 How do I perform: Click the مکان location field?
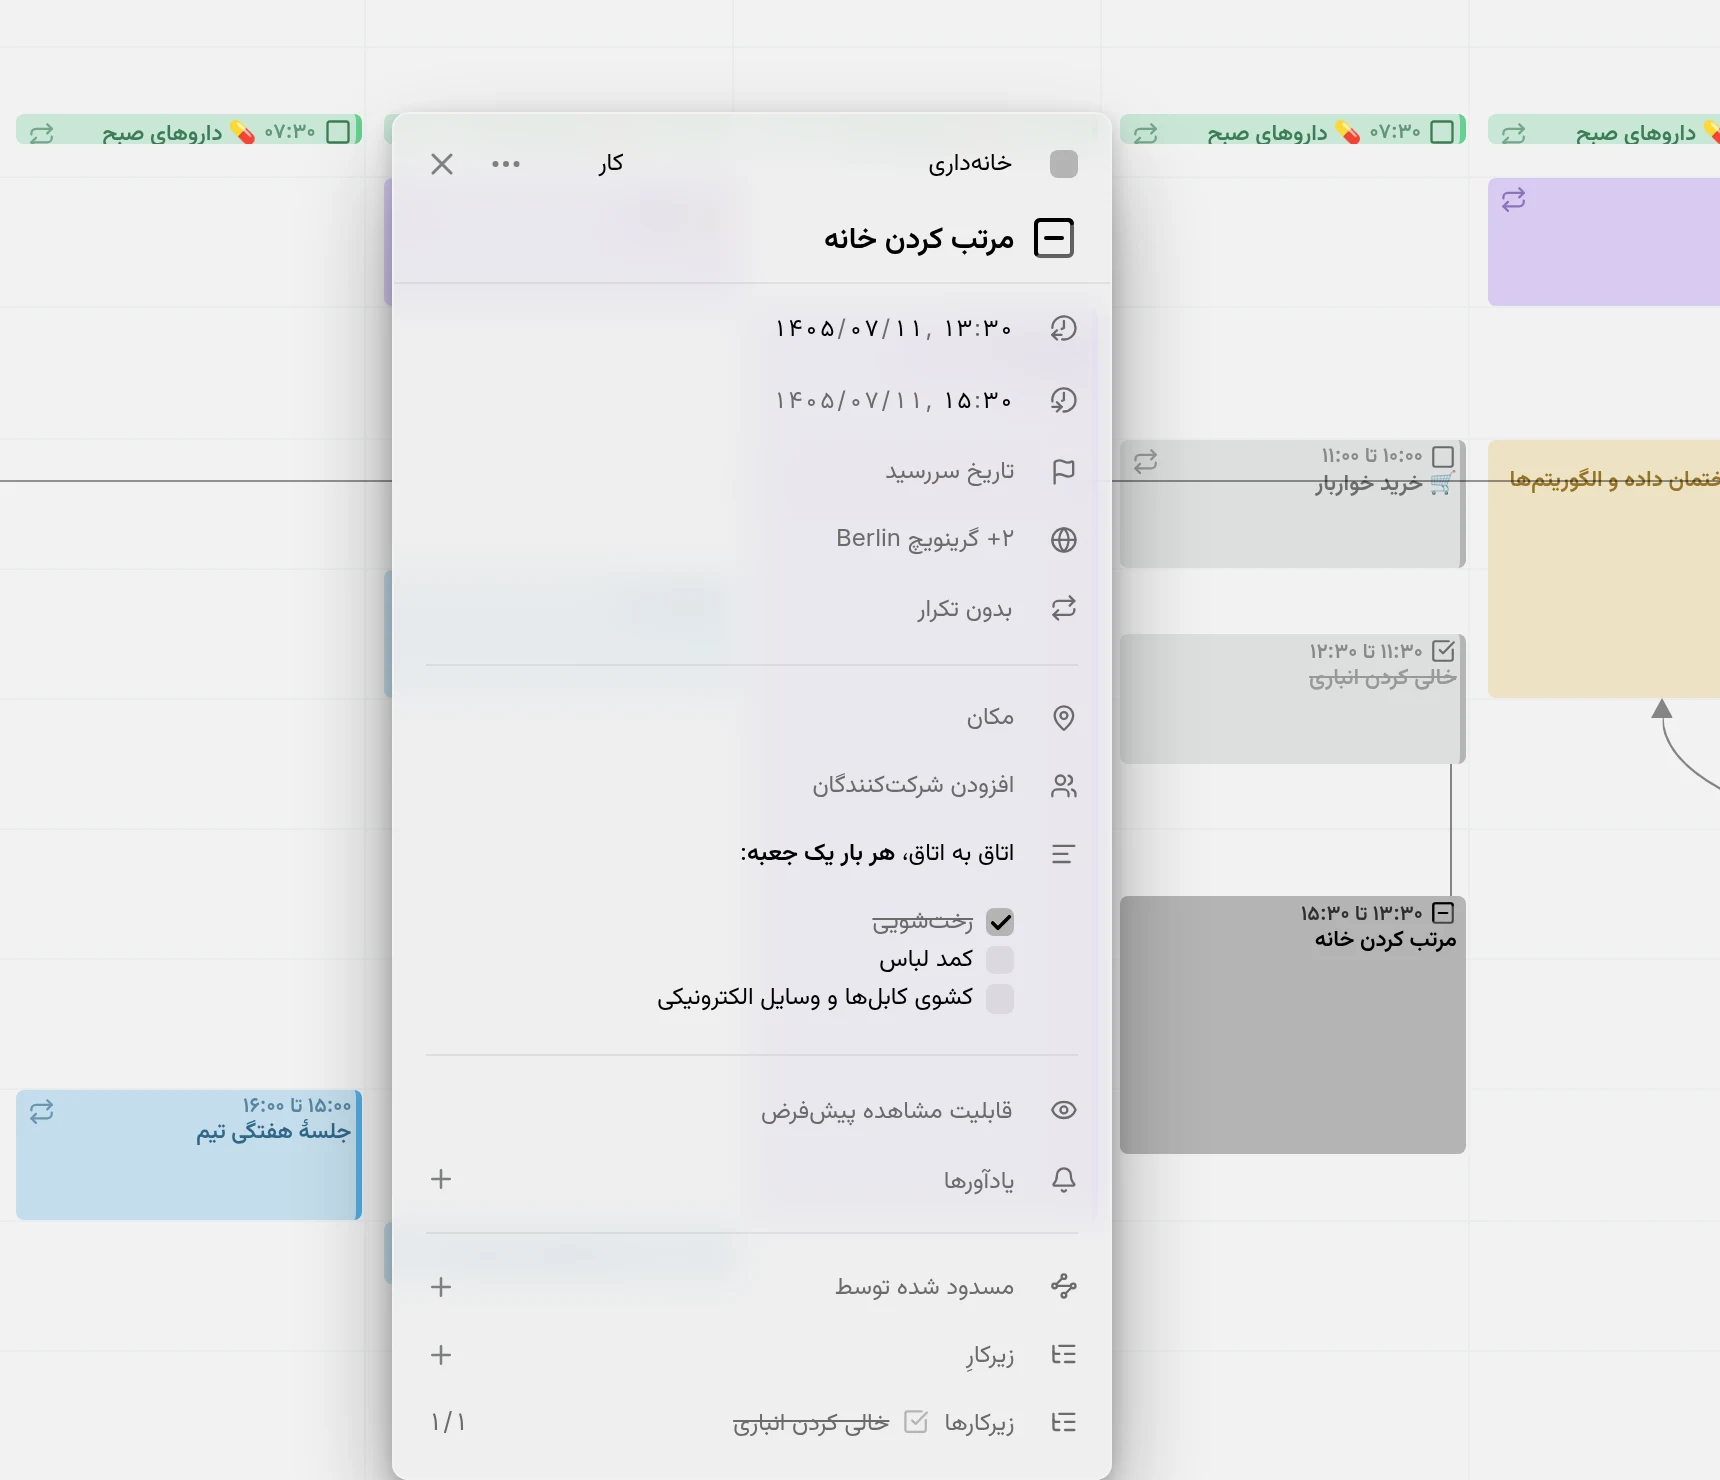pyautogui.click(x=990, y=717)
